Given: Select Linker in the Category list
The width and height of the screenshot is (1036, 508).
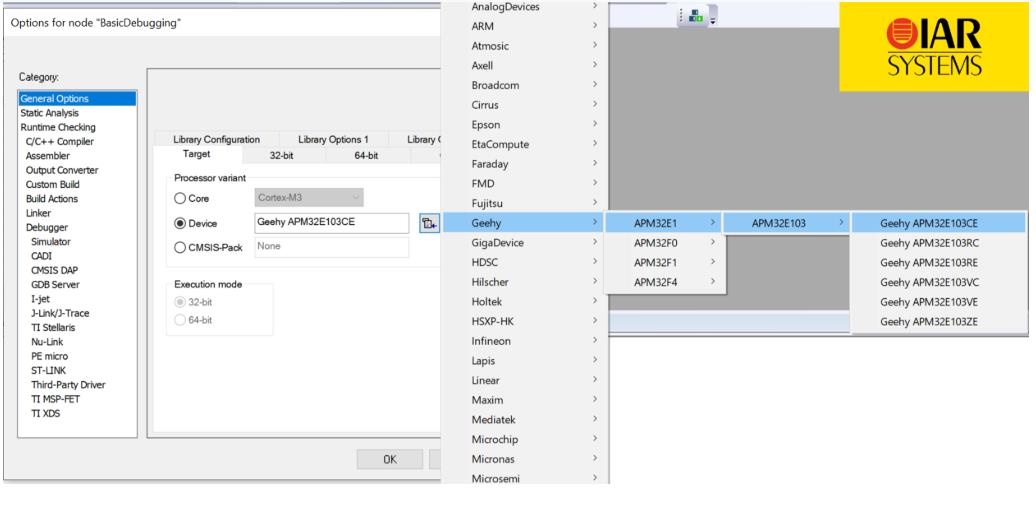Looking at the screenshot, I should coord(39,213).
